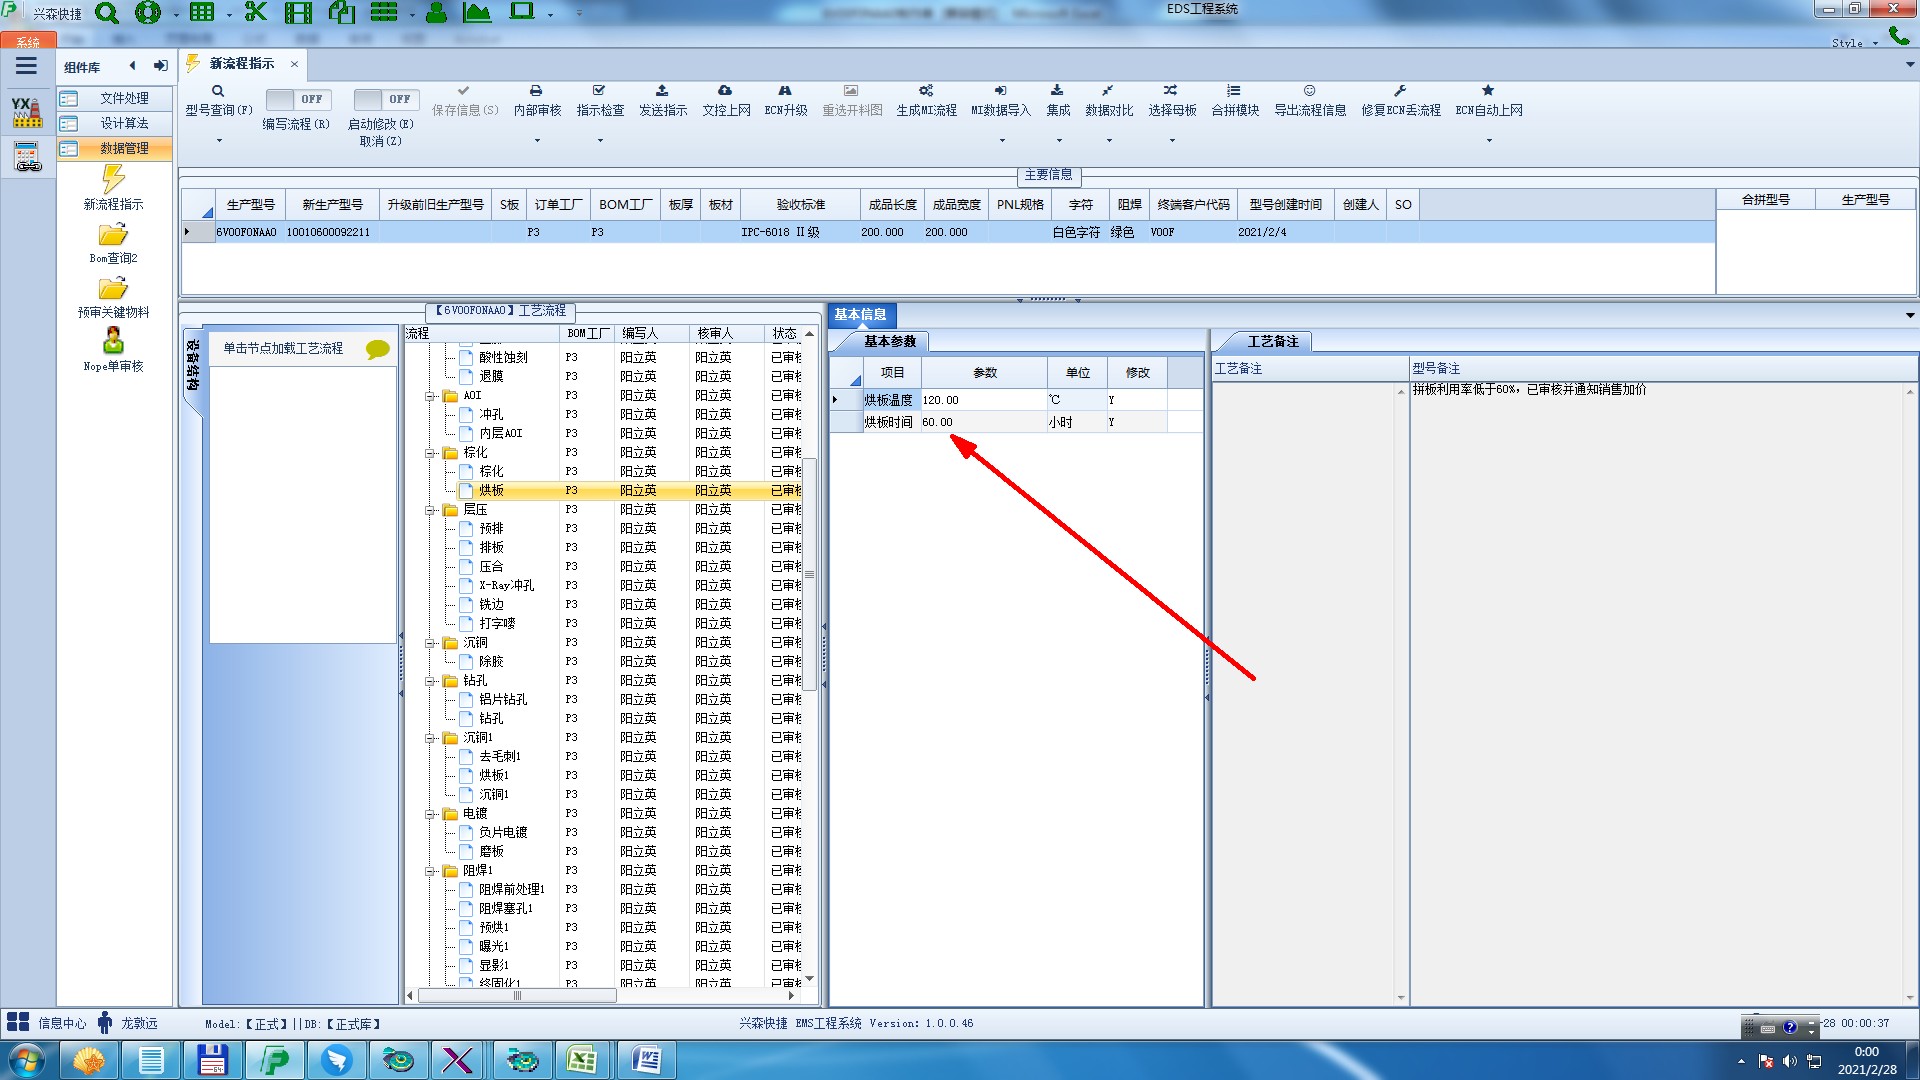Collapse the 电镀 tree folder
The height and width of the screenshot is (1080, 1920).
[x=431, y=814]
